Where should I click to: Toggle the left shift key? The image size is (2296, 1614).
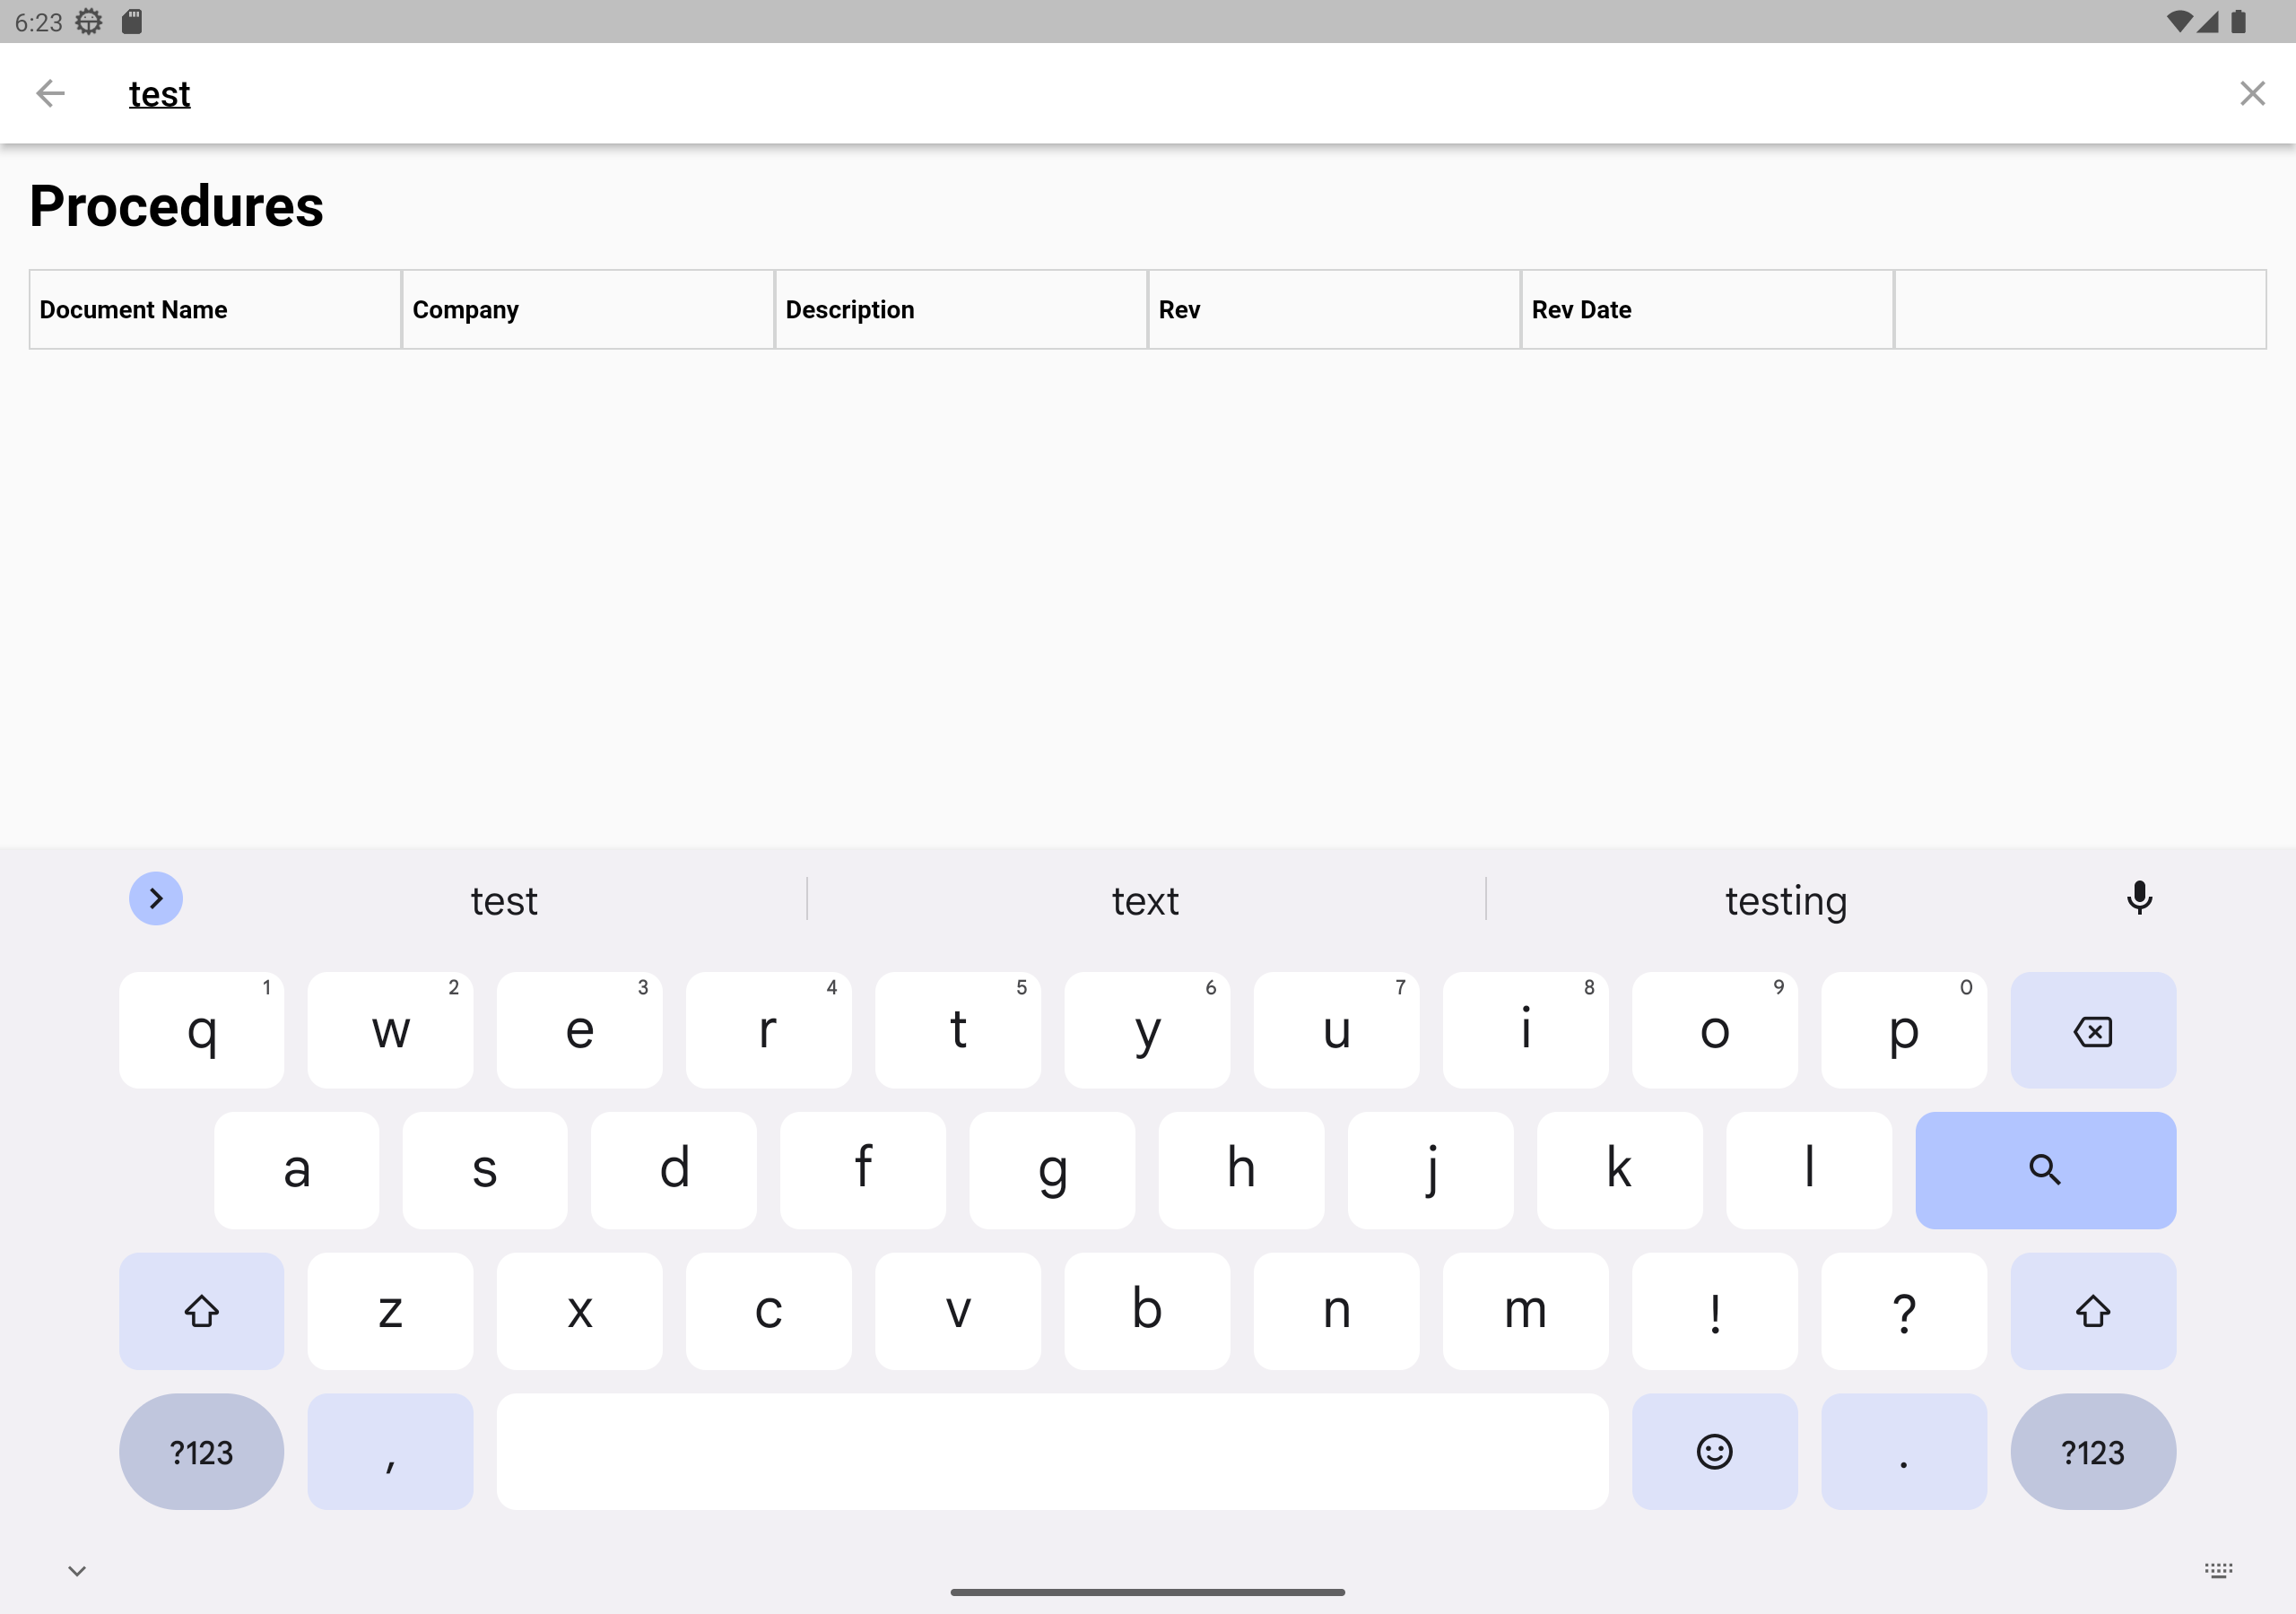[201, 1311]
